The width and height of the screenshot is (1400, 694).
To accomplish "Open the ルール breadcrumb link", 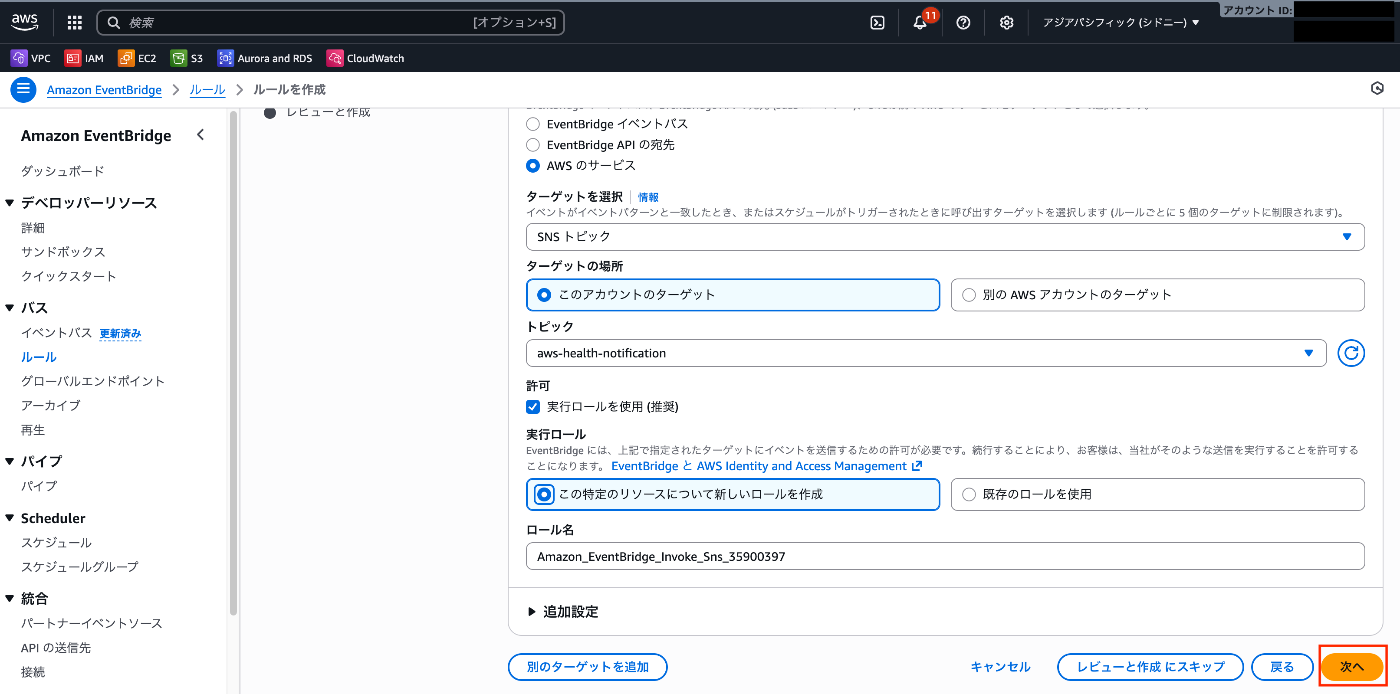I will 207,90.
